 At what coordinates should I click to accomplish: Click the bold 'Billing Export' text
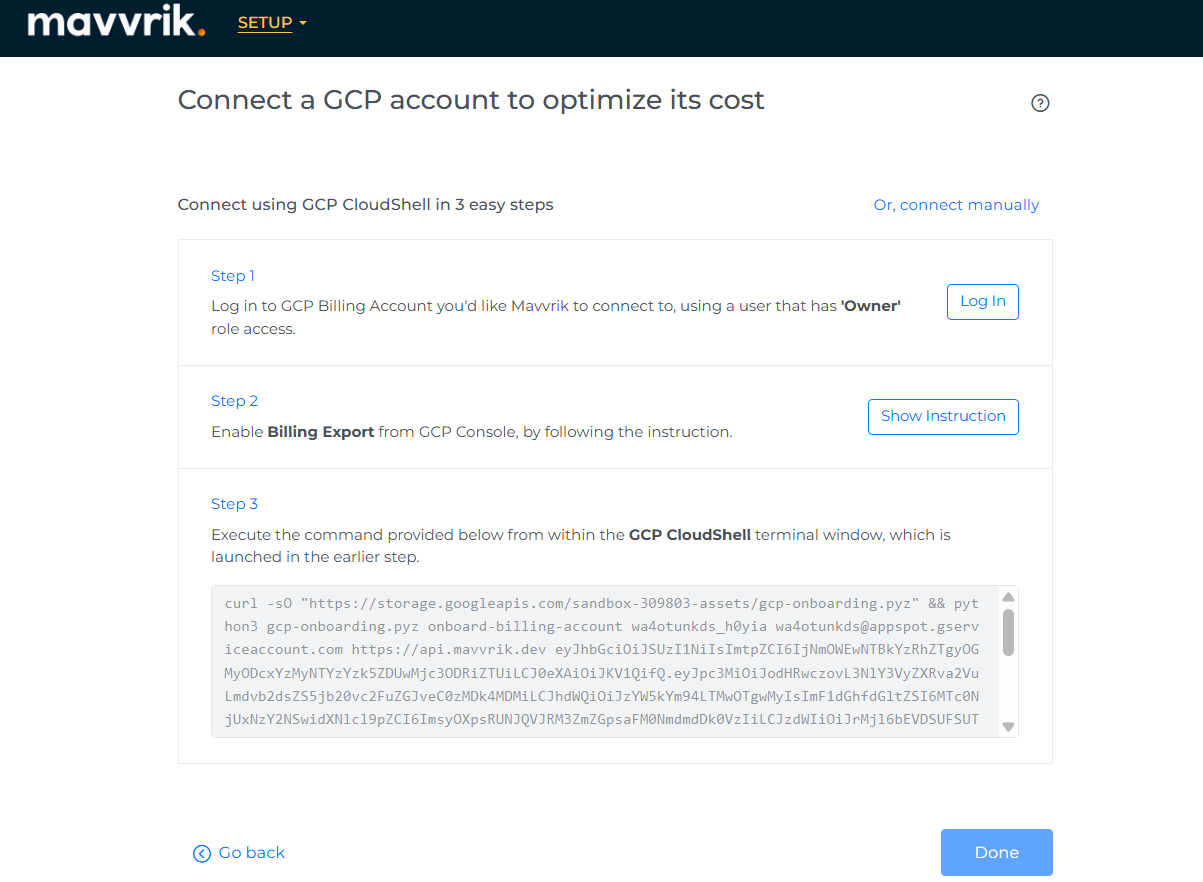(x=321, y=432)
